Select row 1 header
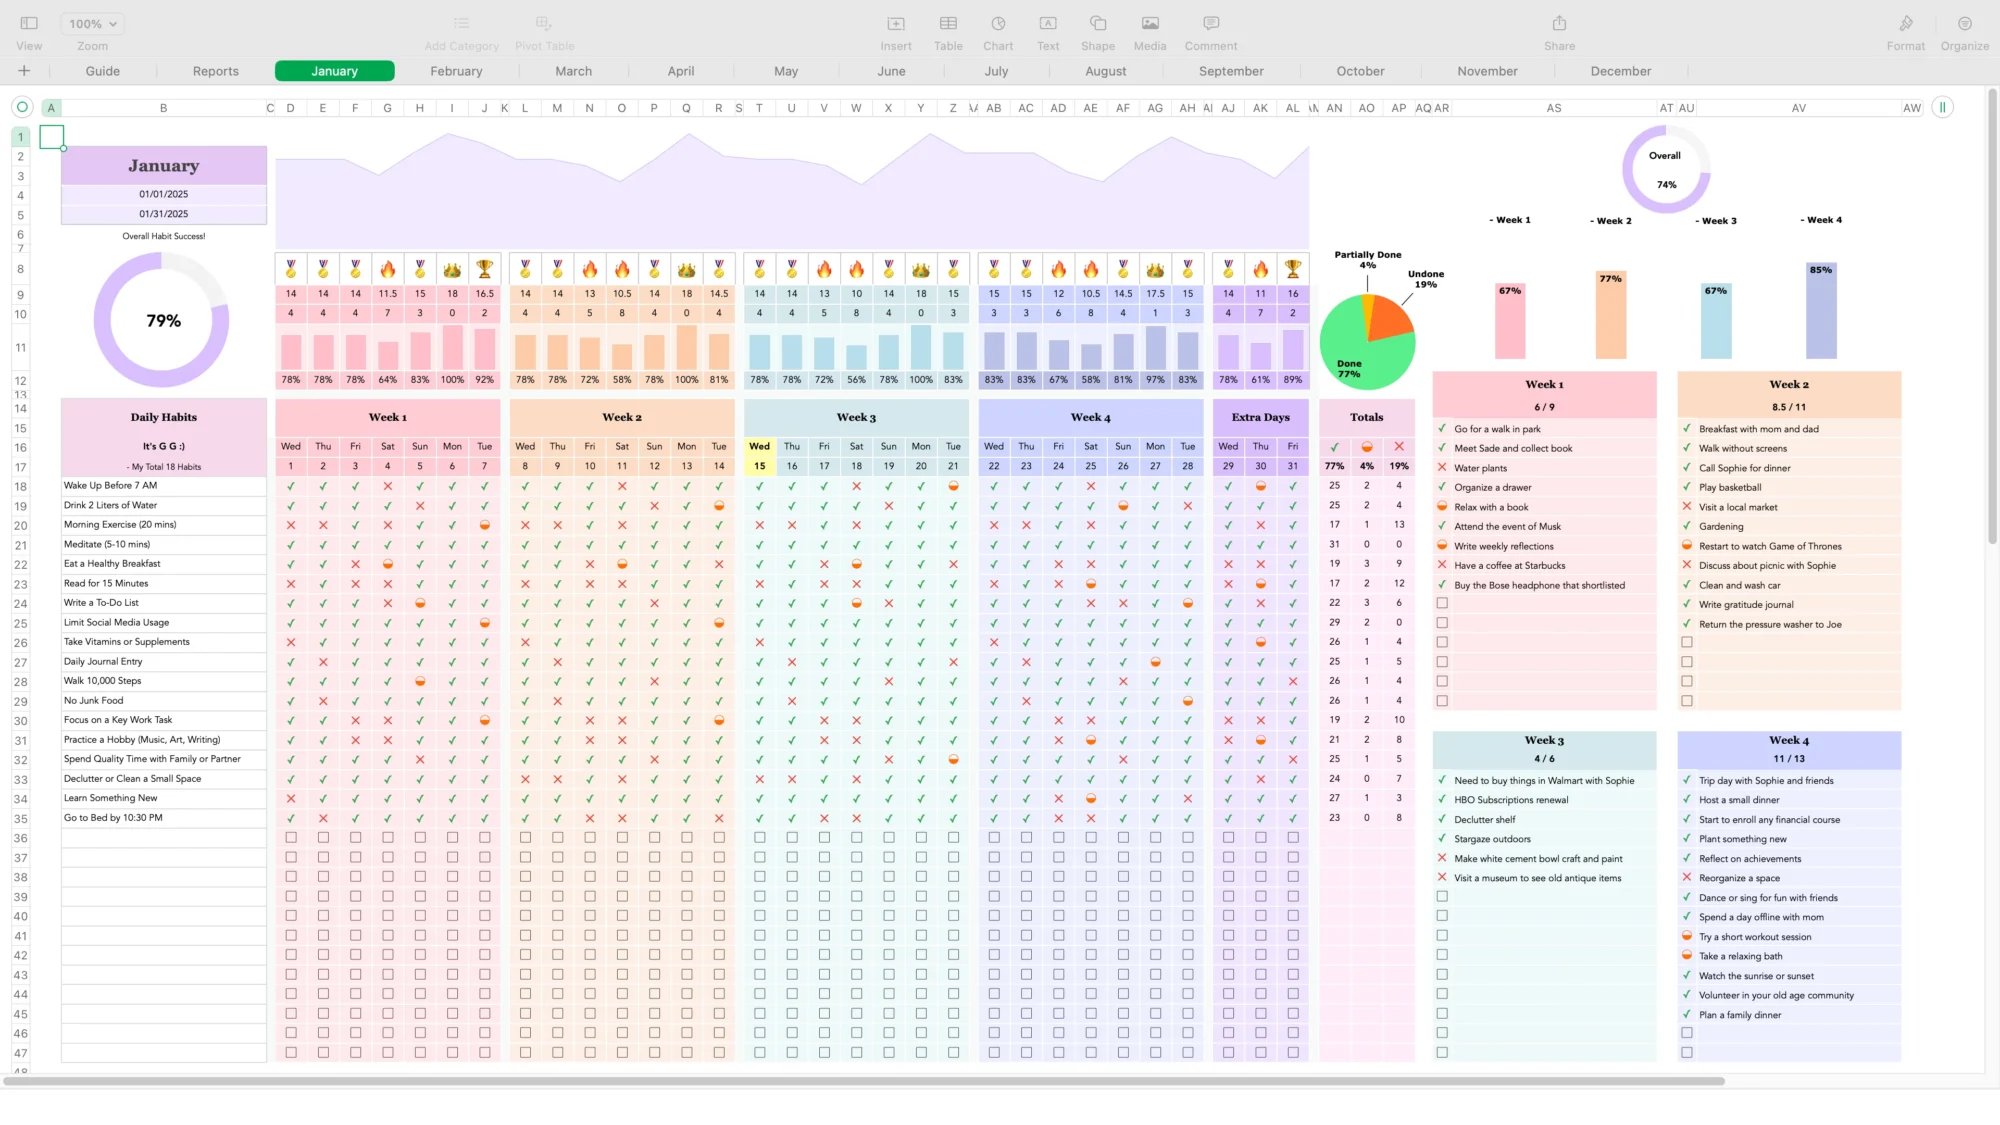Image resolution: width=2000 pixels, height=1125 pixels. point(20,137)
